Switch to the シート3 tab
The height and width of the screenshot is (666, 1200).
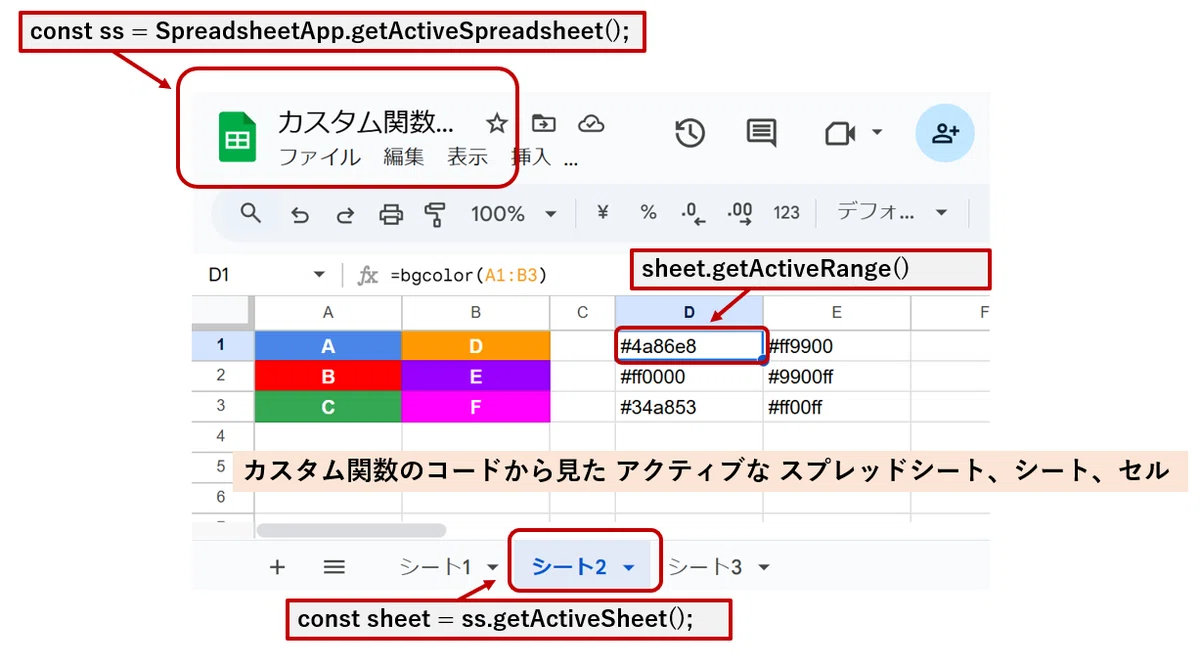(x=705, y=567)
